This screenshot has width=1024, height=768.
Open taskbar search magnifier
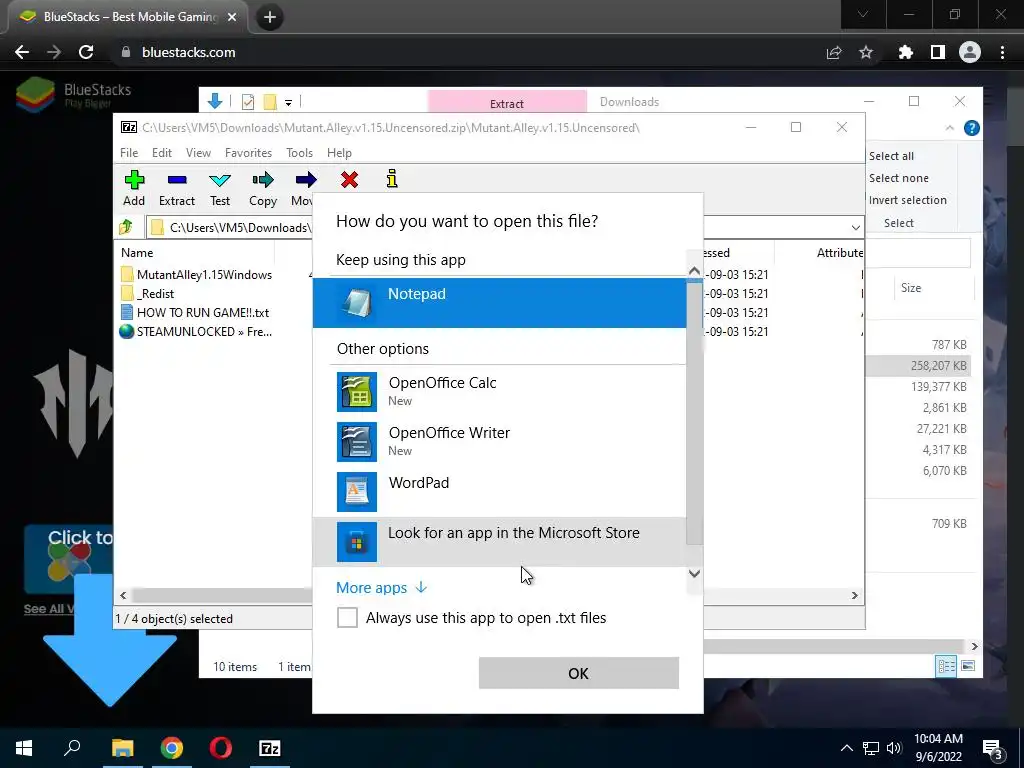pos(72,747)
